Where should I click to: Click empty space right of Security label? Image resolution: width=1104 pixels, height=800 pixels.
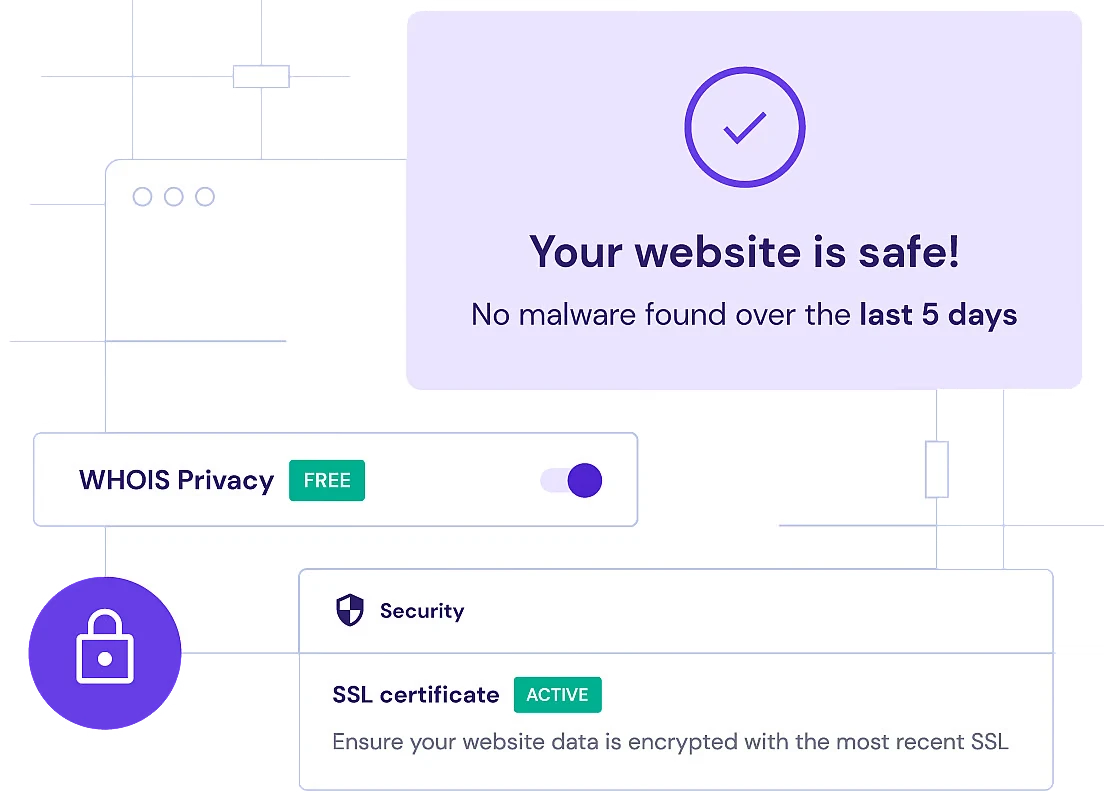coord(750,611)
